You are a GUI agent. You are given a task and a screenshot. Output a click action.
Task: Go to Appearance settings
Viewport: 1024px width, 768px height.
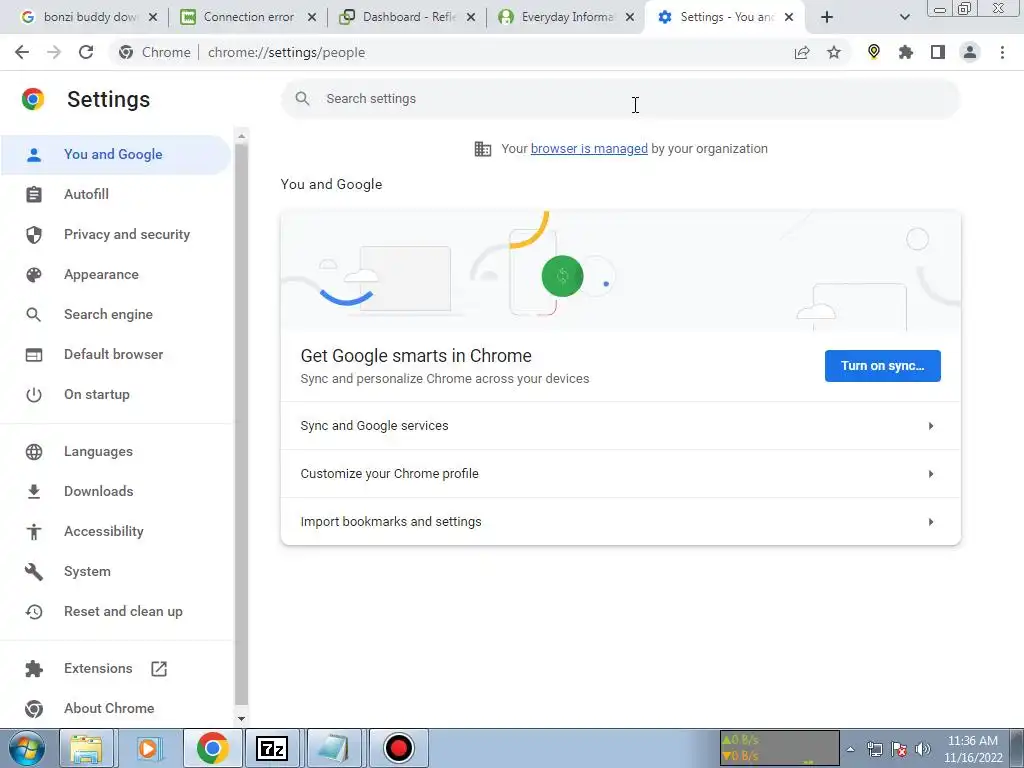pos(116,274)
